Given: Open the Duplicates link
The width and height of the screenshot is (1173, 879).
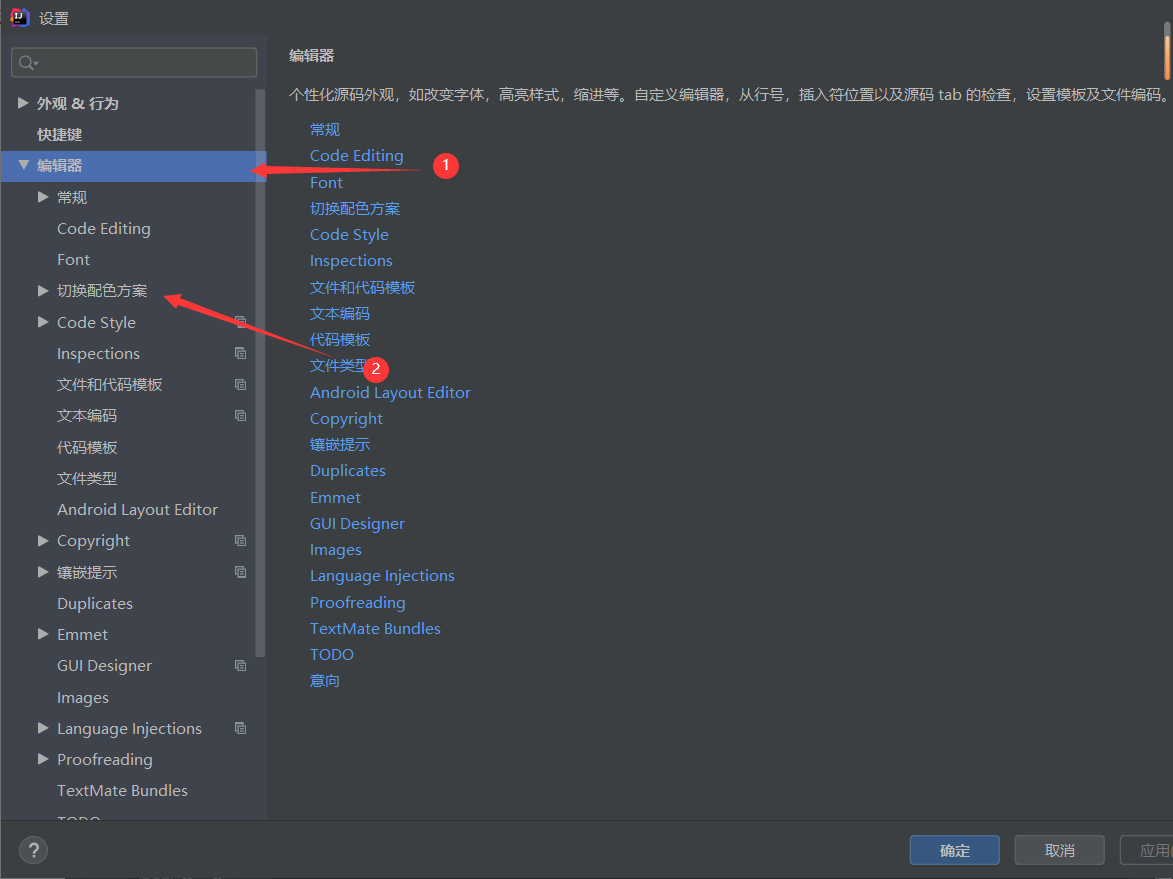Looking at the screenshot, I should (348, 471).
